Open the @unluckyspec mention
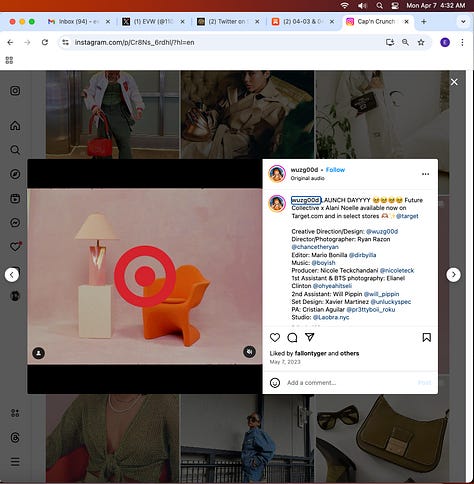Image resolution: width=474 pixels, height=484 pixels. click(391, 302)
